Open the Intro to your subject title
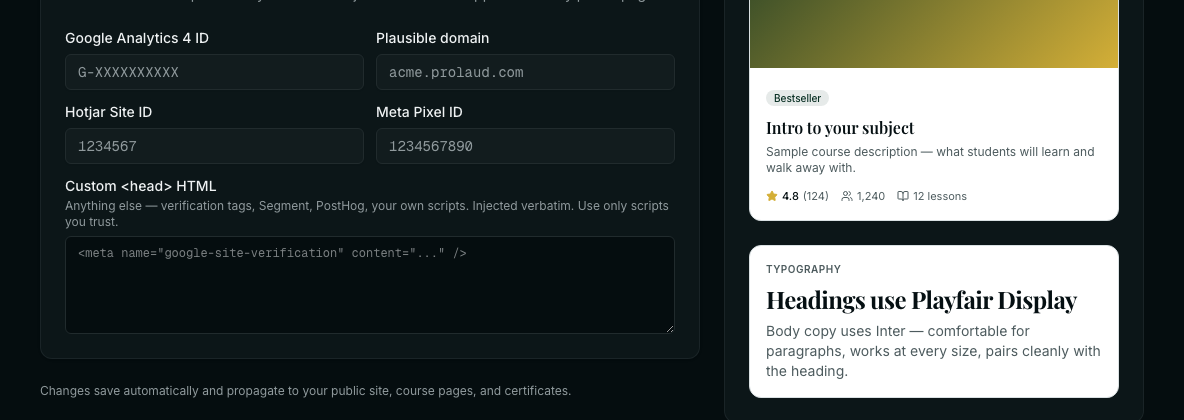 (x=840, y=128)
